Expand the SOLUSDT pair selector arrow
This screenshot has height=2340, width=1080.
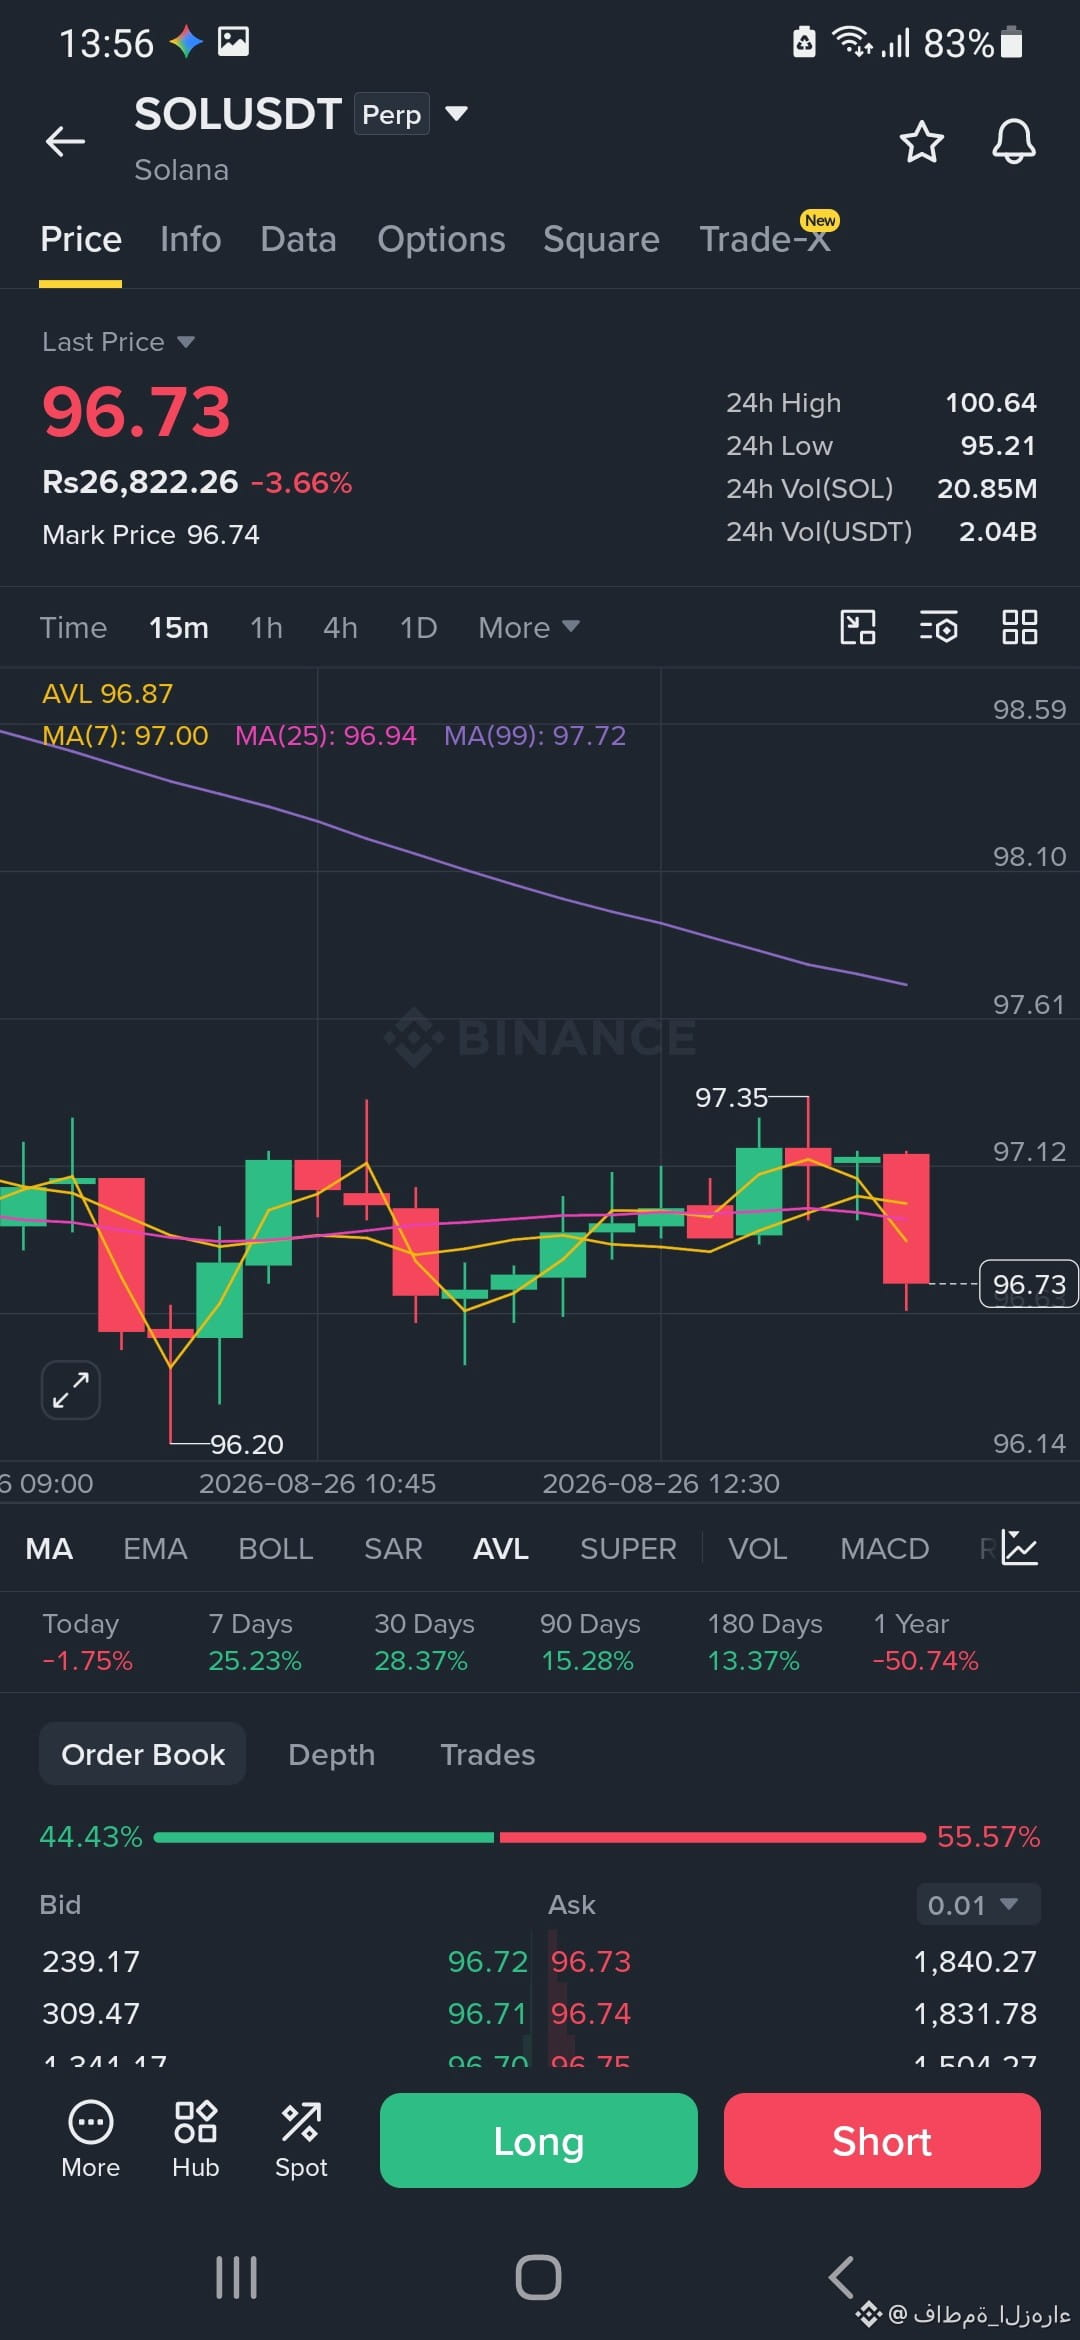click(456, 114)
